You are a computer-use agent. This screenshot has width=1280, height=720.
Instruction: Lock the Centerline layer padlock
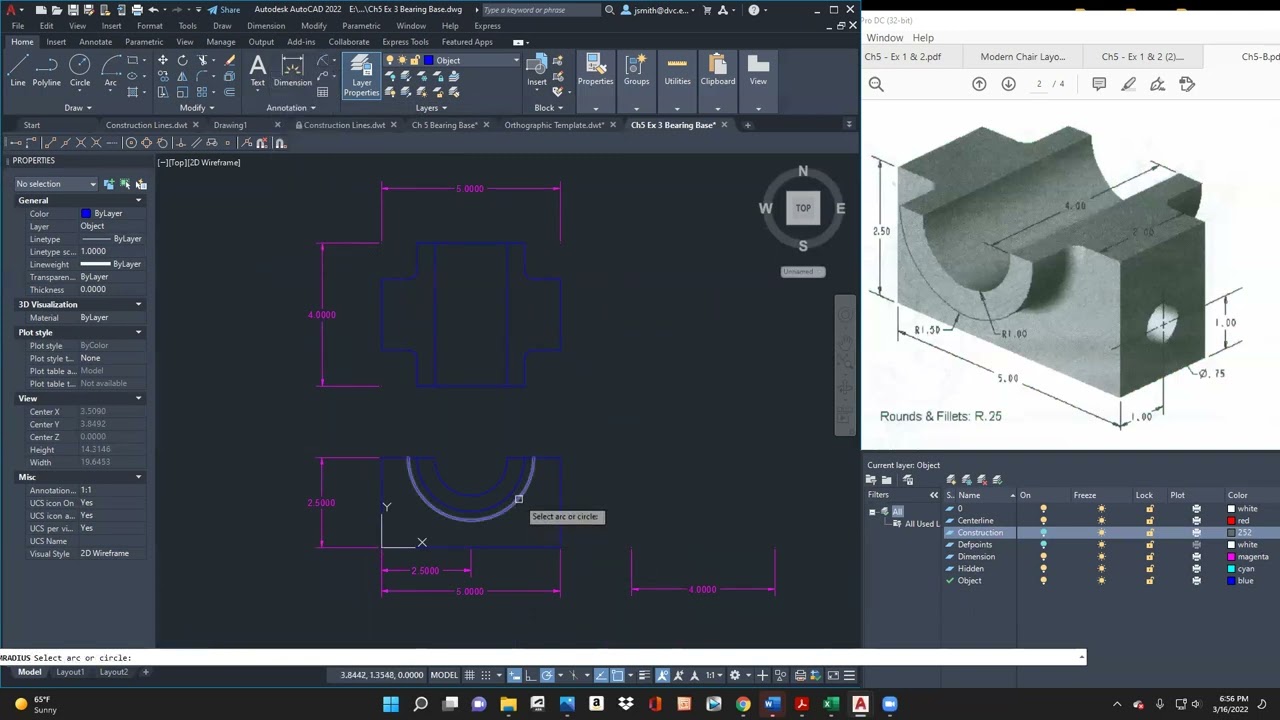coord(1149,521)
